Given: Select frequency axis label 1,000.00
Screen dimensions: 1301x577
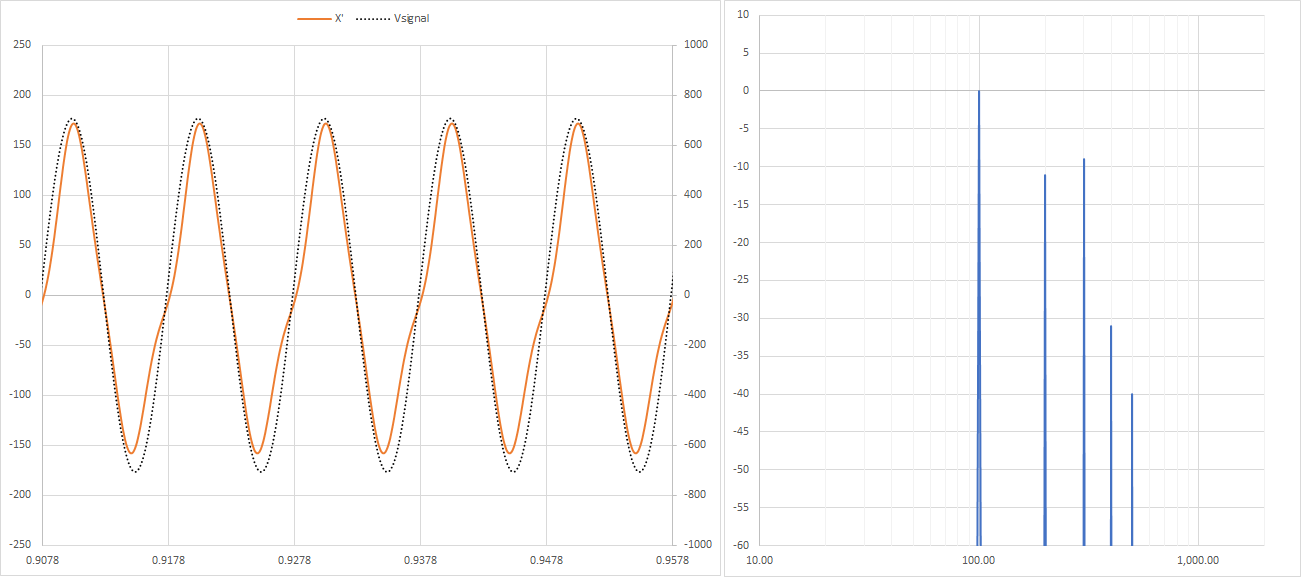Looking at the screenshot, I should point(1198,560).
